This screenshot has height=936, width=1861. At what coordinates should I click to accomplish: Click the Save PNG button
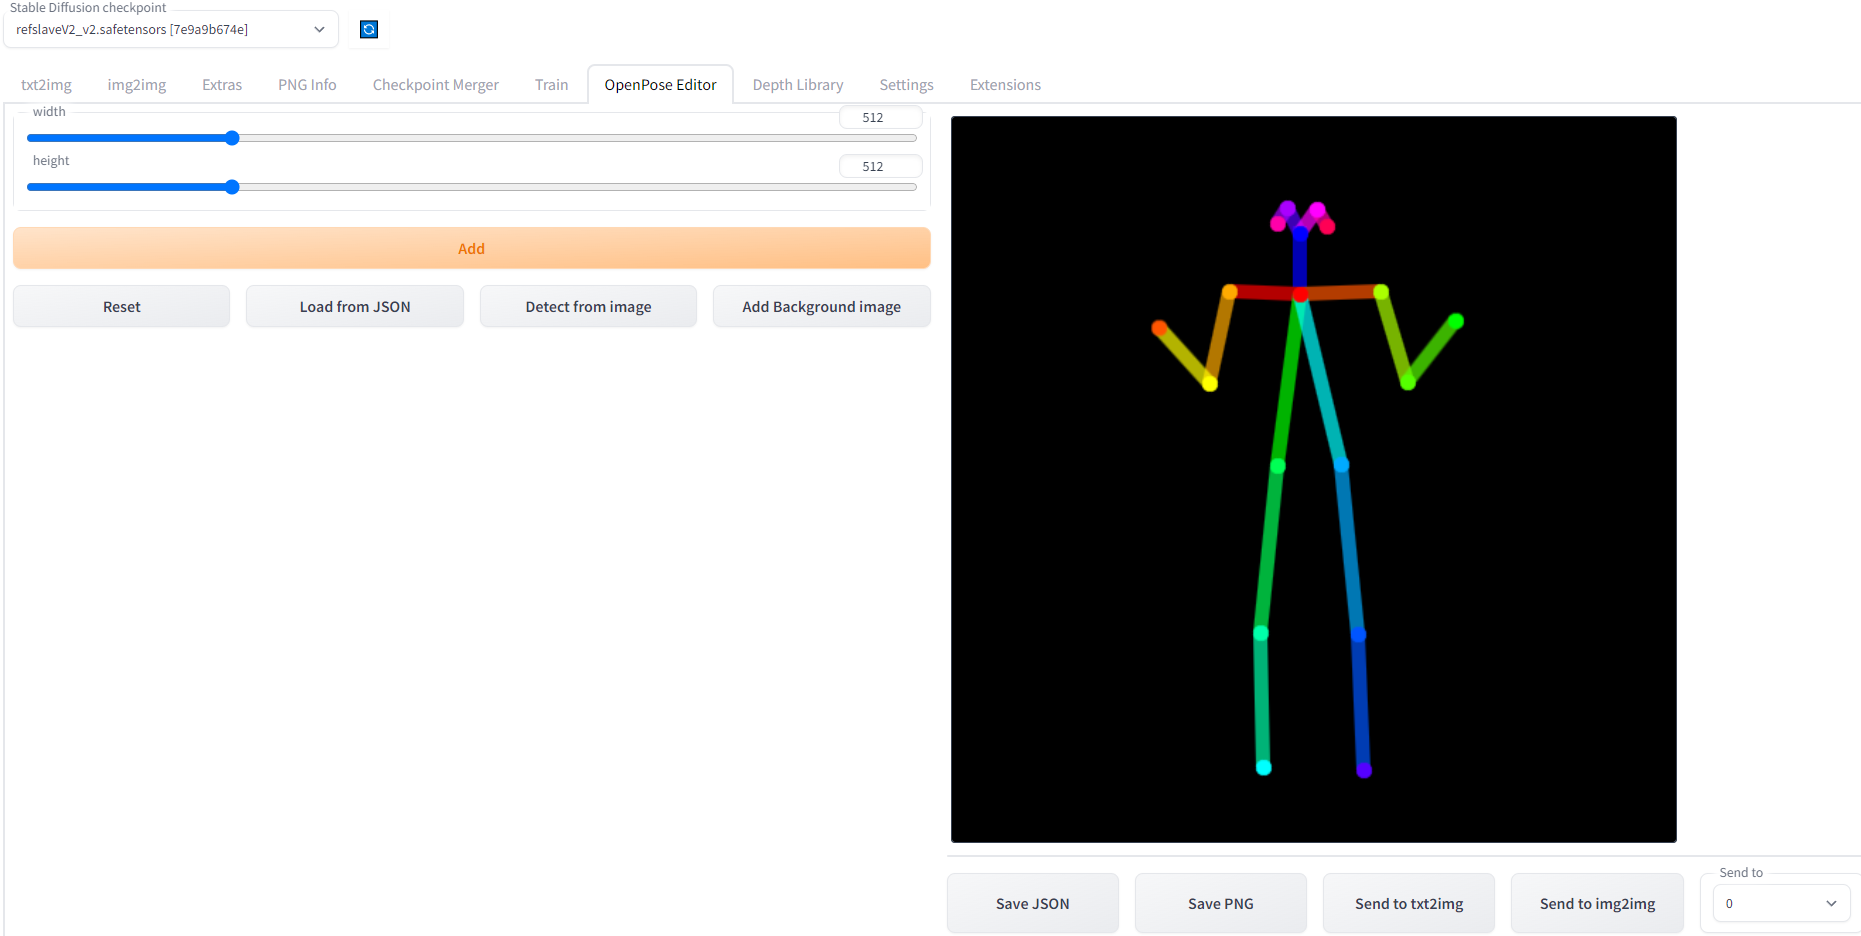[x=1220, y=903]
